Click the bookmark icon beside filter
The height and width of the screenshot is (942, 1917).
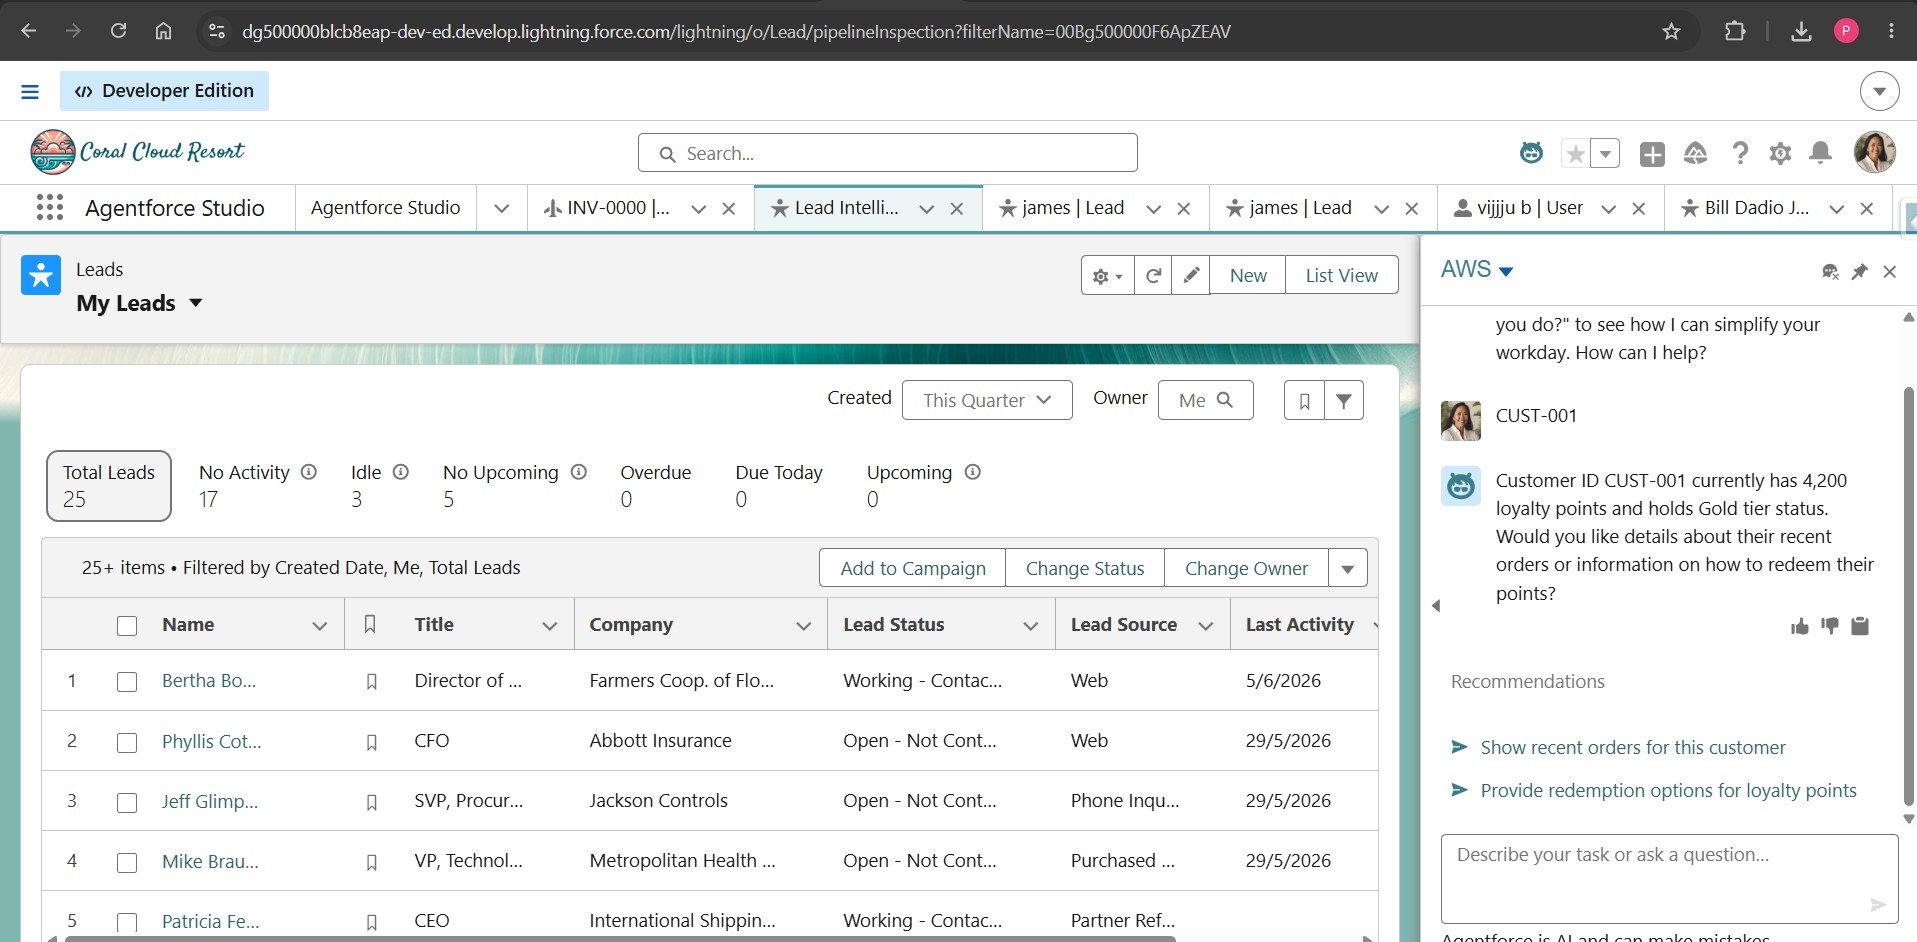point(1304,400)
